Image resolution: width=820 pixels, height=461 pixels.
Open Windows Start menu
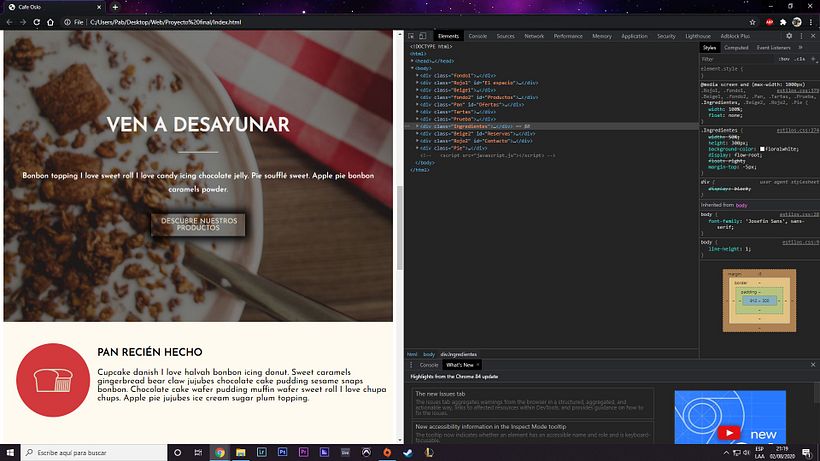(10, 453)
